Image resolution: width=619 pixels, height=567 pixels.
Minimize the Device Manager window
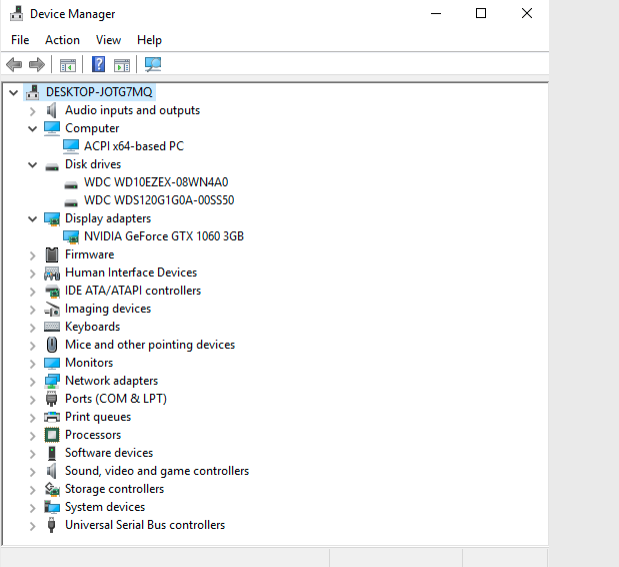[436, 13]
